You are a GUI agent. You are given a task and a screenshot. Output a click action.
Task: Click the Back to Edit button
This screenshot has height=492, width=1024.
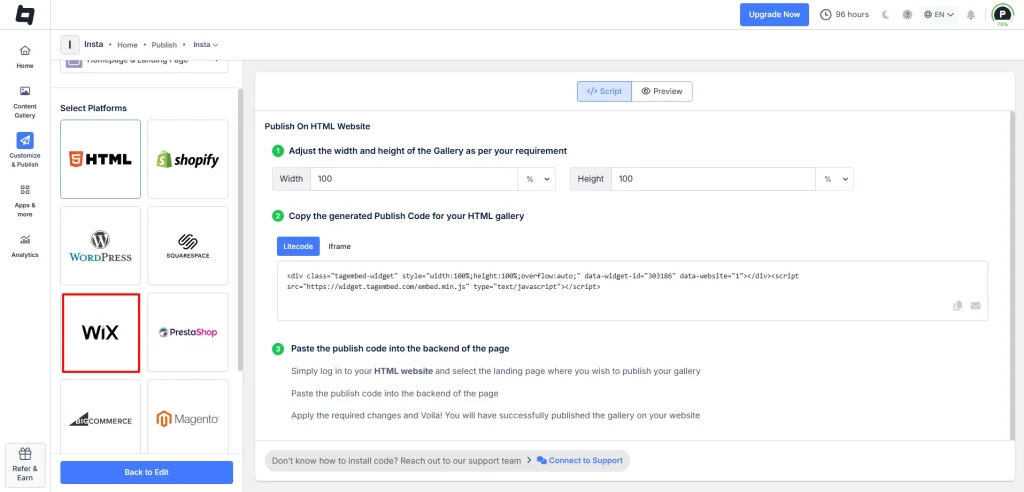146,472
